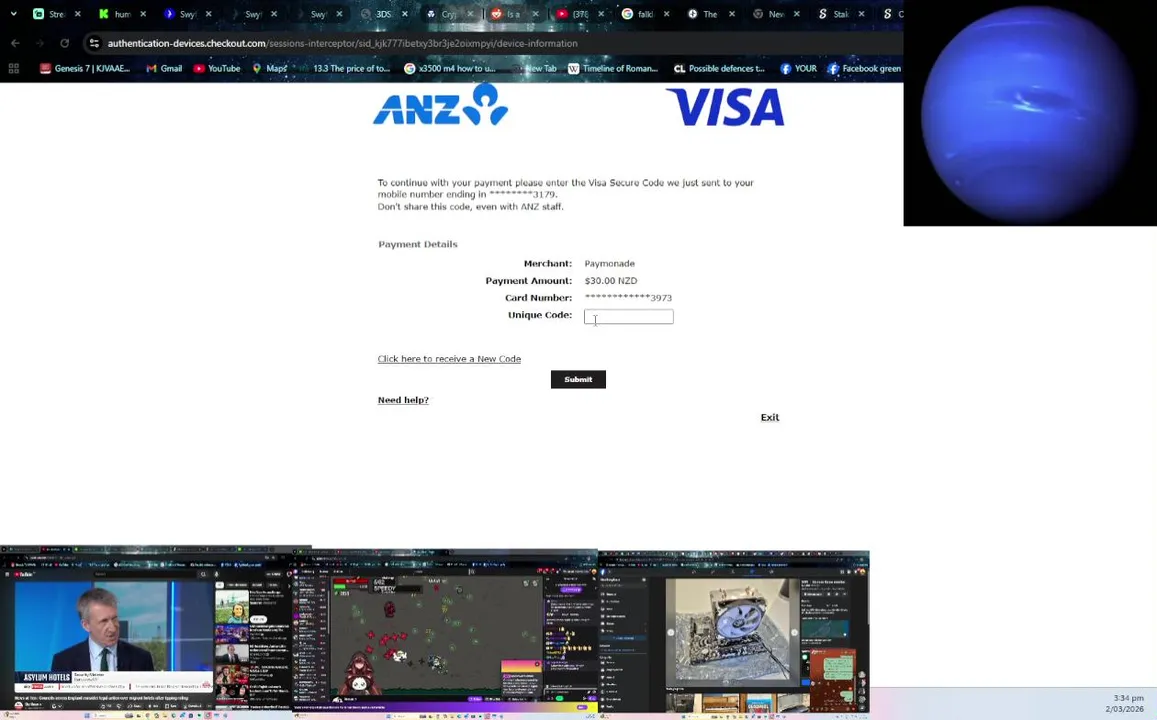Switch to the 'New' tab
The width and height of the screenshot is (1157, 720).
(769, 14)
